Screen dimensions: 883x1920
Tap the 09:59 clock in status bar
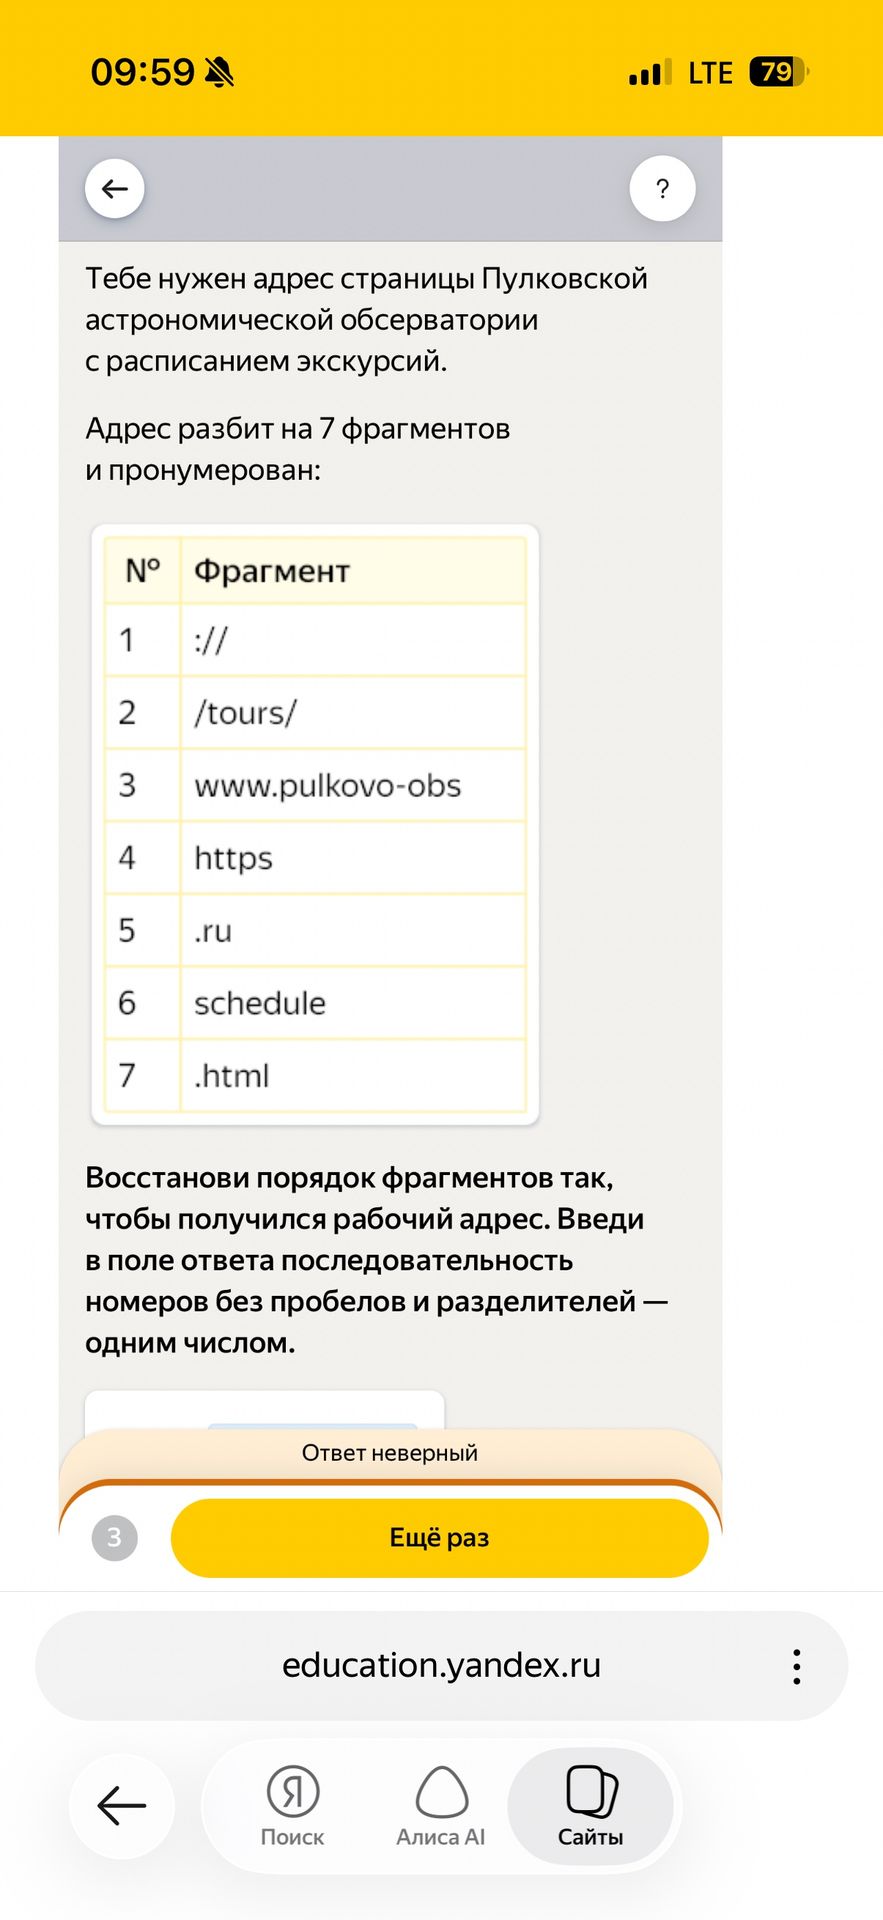[x=143, y=72]
